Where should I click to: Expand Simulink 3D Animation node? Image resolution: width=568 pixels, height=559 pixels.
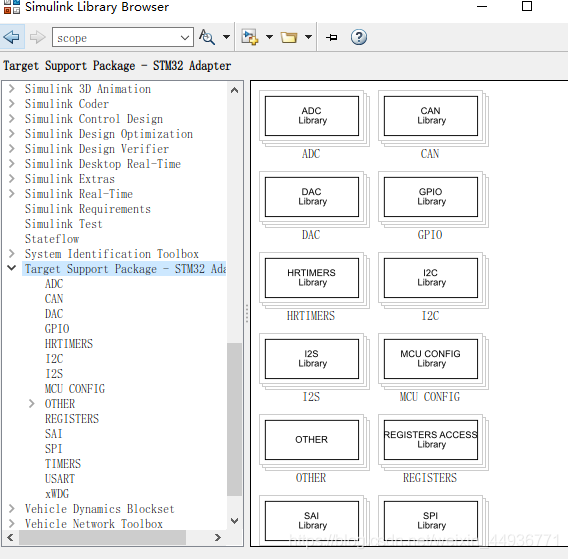click(12, 89)
